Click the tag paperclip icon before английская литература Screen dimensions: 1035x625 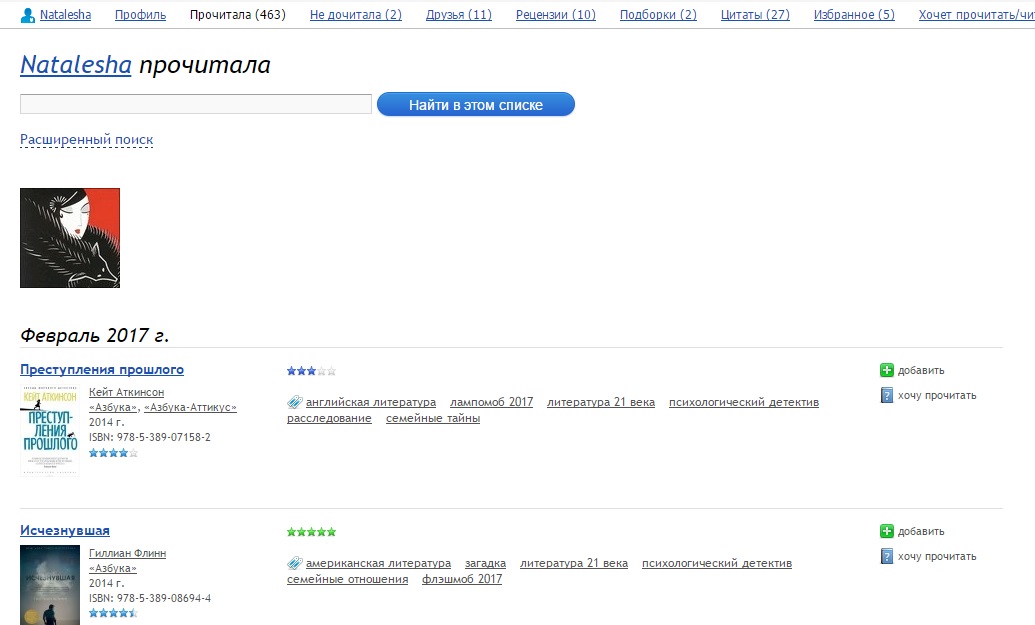(294, 402)
